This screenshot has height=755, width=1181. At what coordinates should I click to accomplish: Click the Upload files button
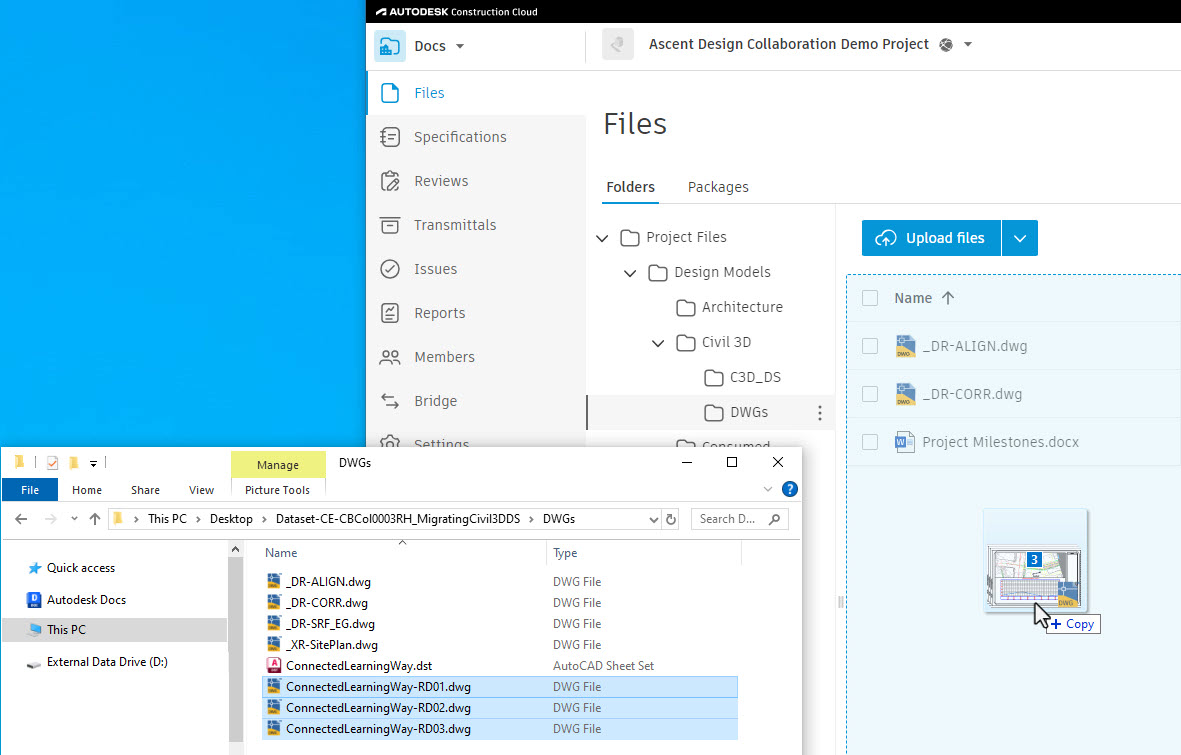point(931,238)
